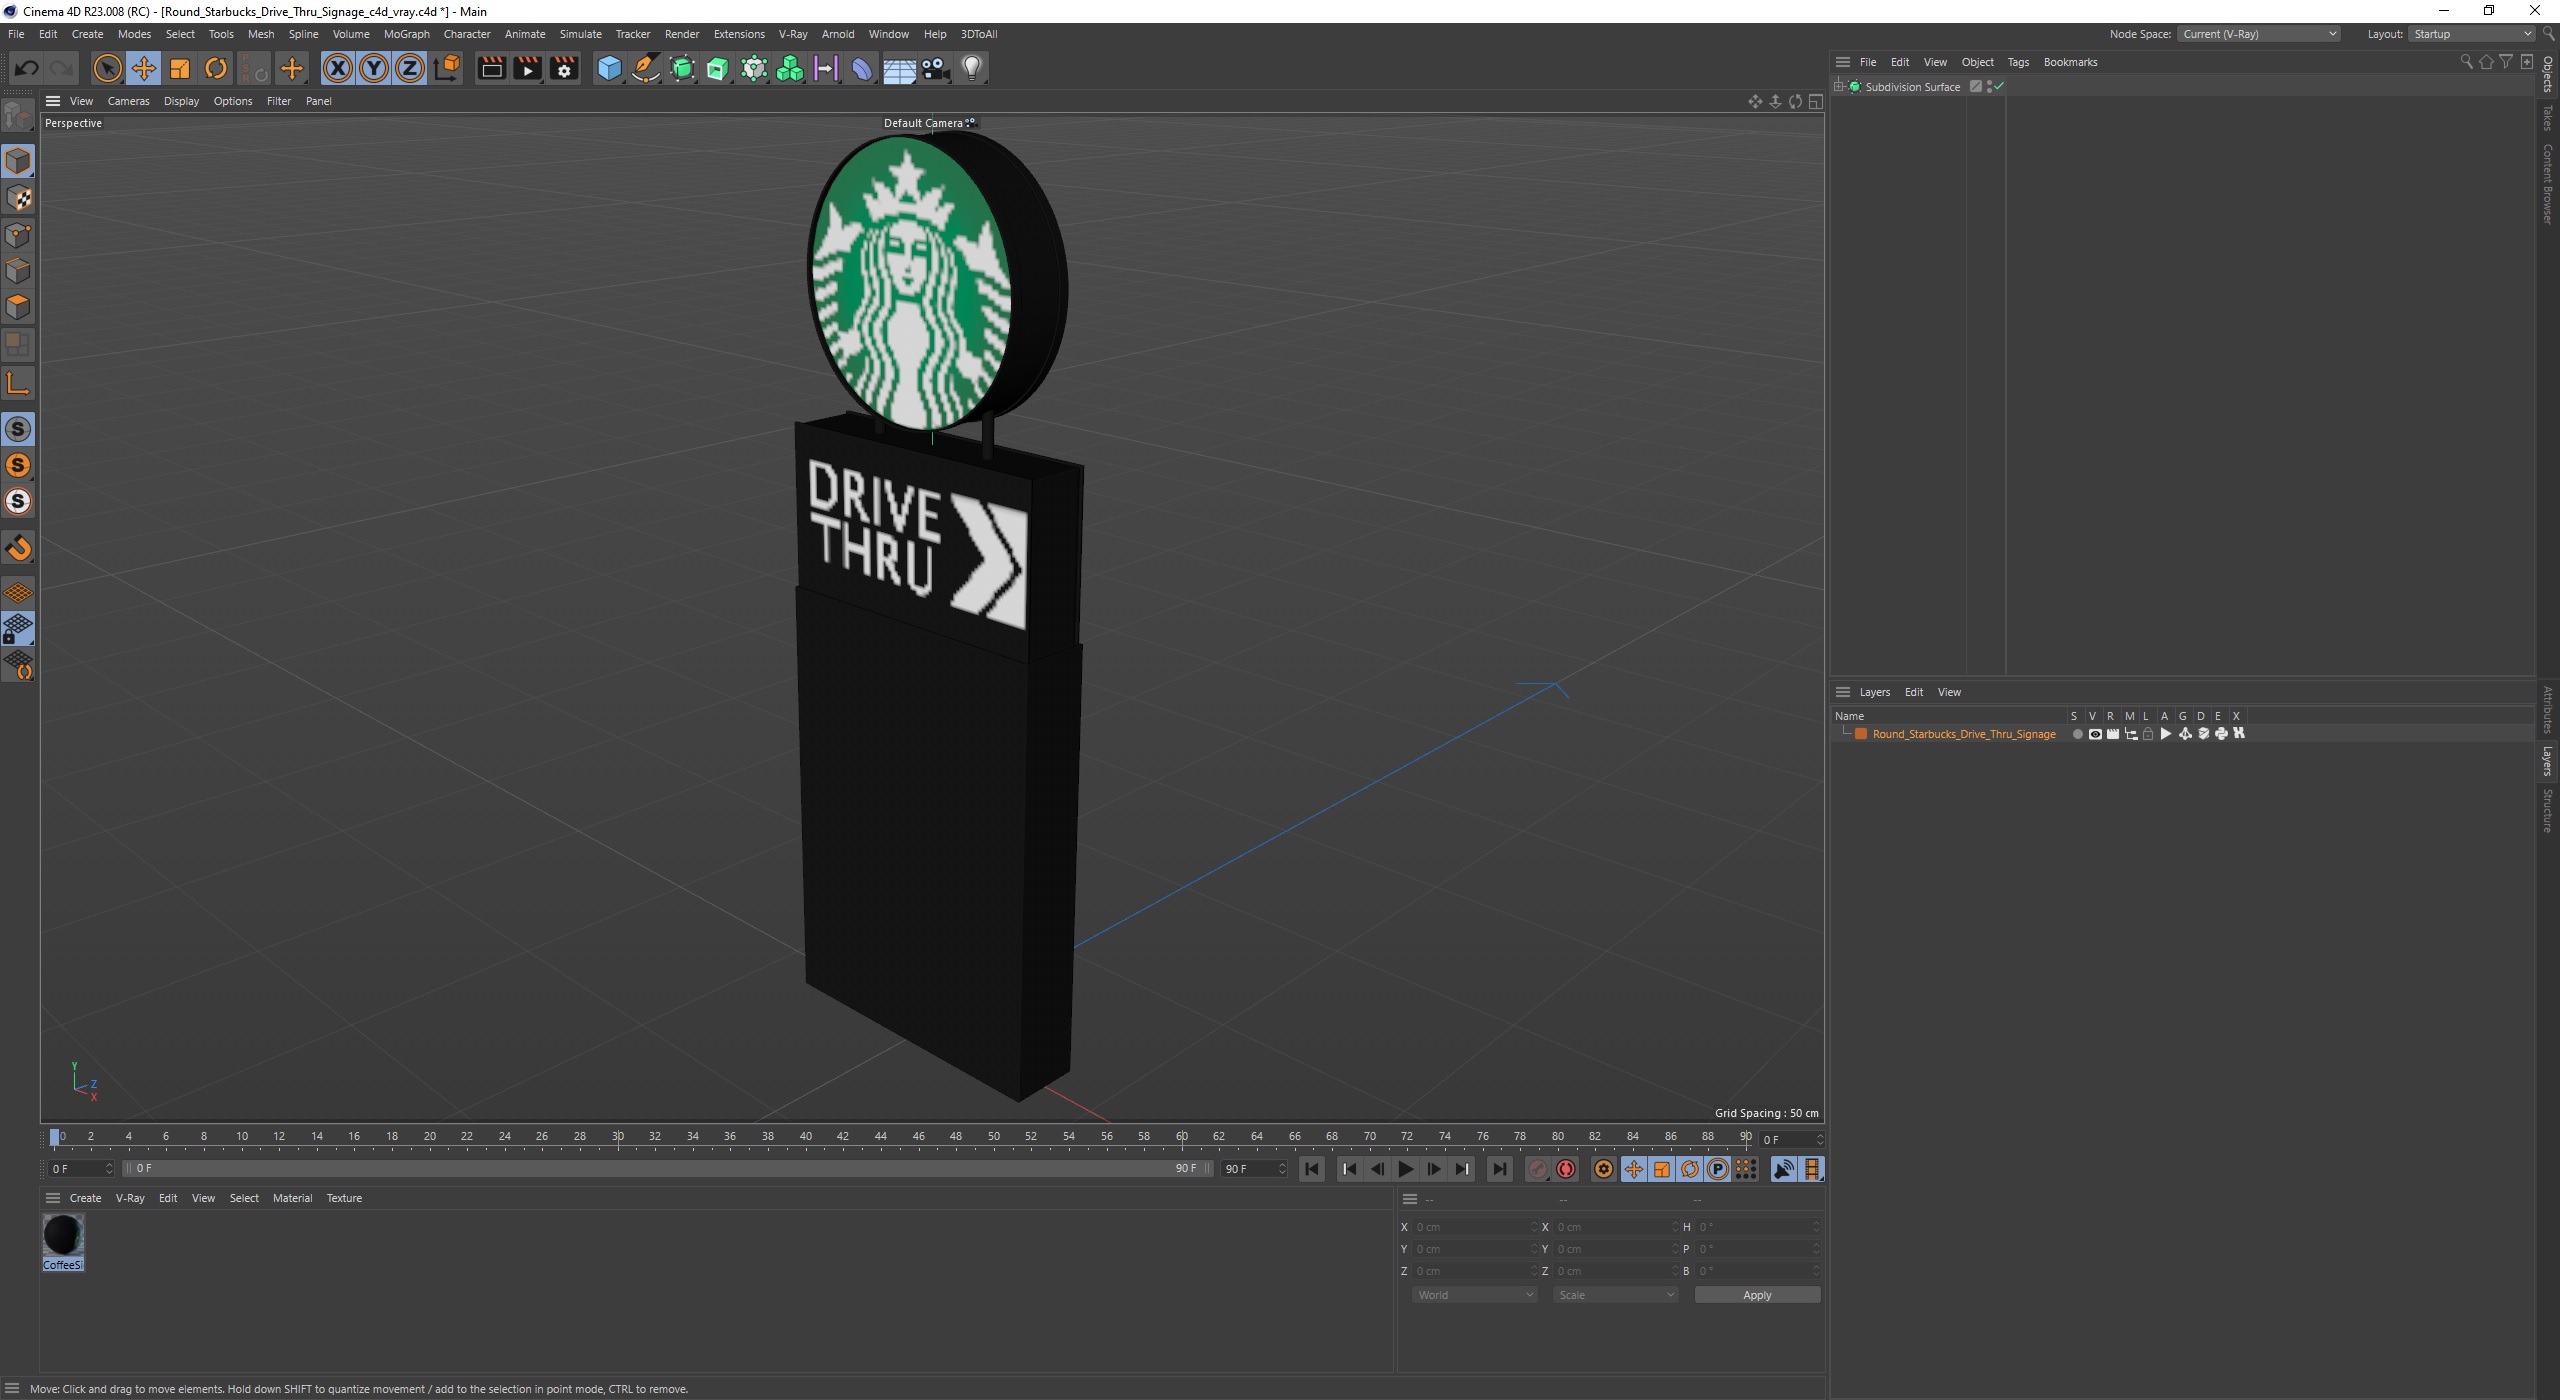The width and height of the screenshot is (2560, 1400).
Task: Open Render to Picture Viewer icon
Action: point(527,68)
